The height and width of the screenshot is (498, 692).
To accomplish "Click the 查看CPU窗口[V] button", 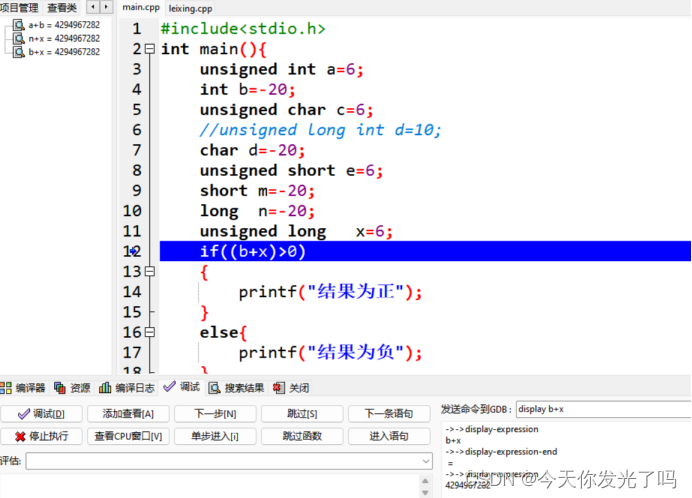I will click(128, 436).
